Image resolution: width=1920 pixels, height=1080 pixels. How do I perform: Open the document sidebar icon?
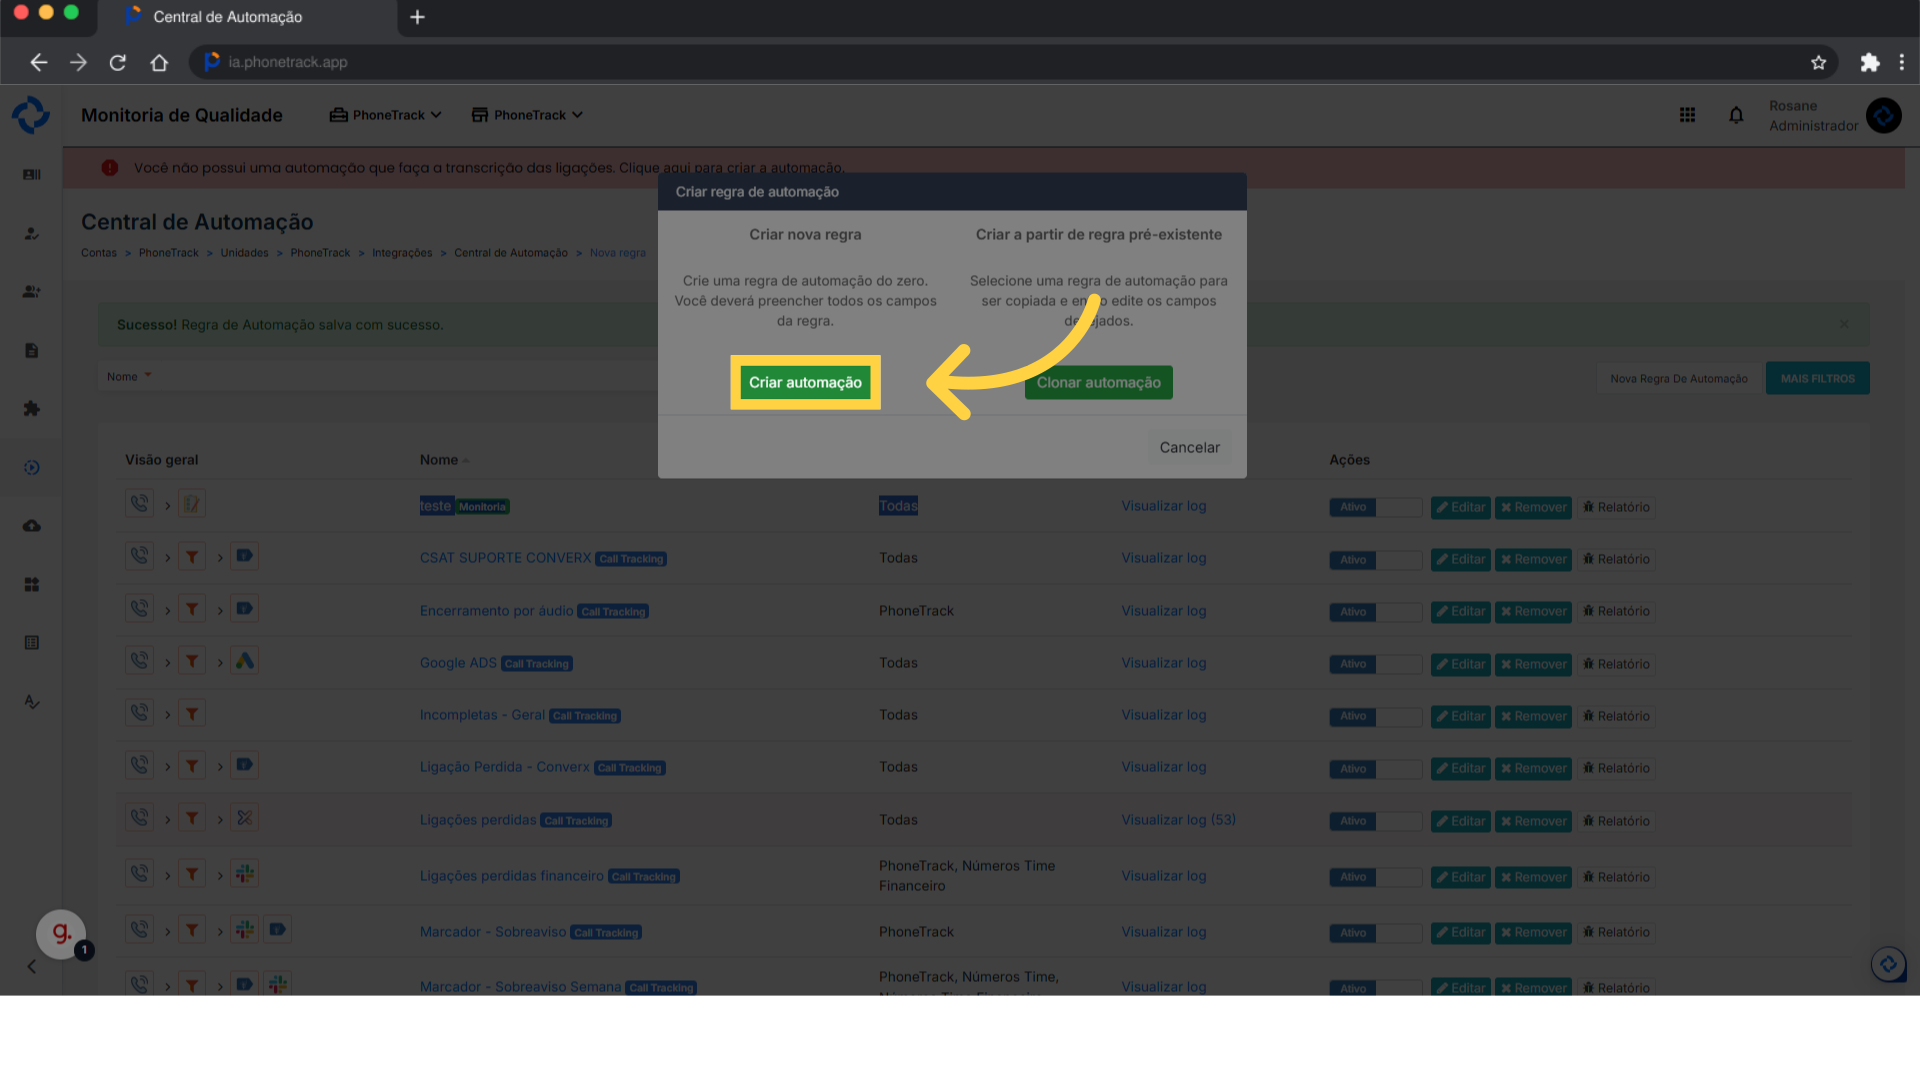tap(32, 350)
